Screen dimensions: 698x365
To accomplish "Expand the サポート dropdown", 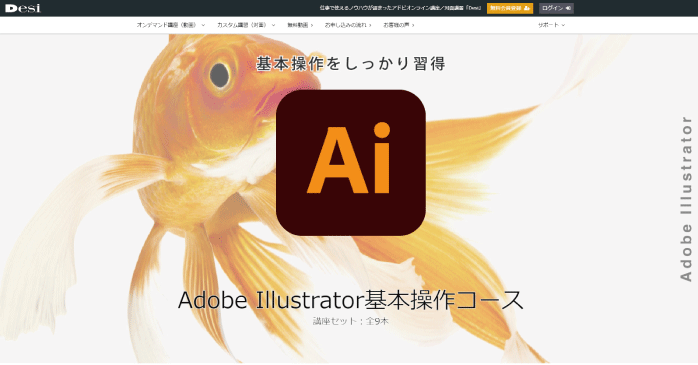I will click(x=551, y=25).
